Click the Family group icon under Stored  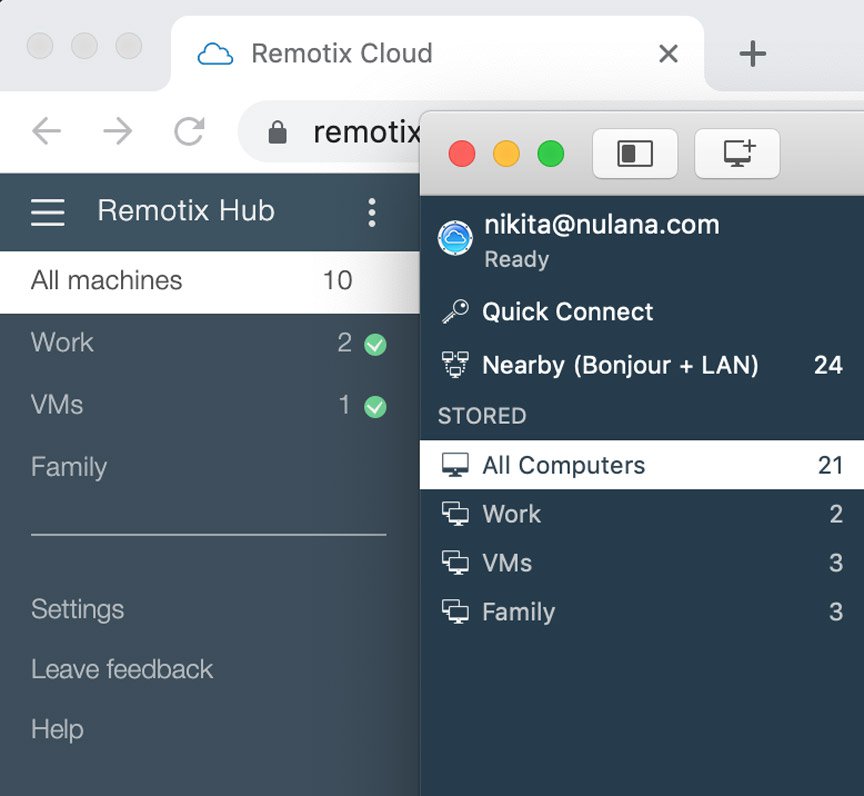coord(457,611)
